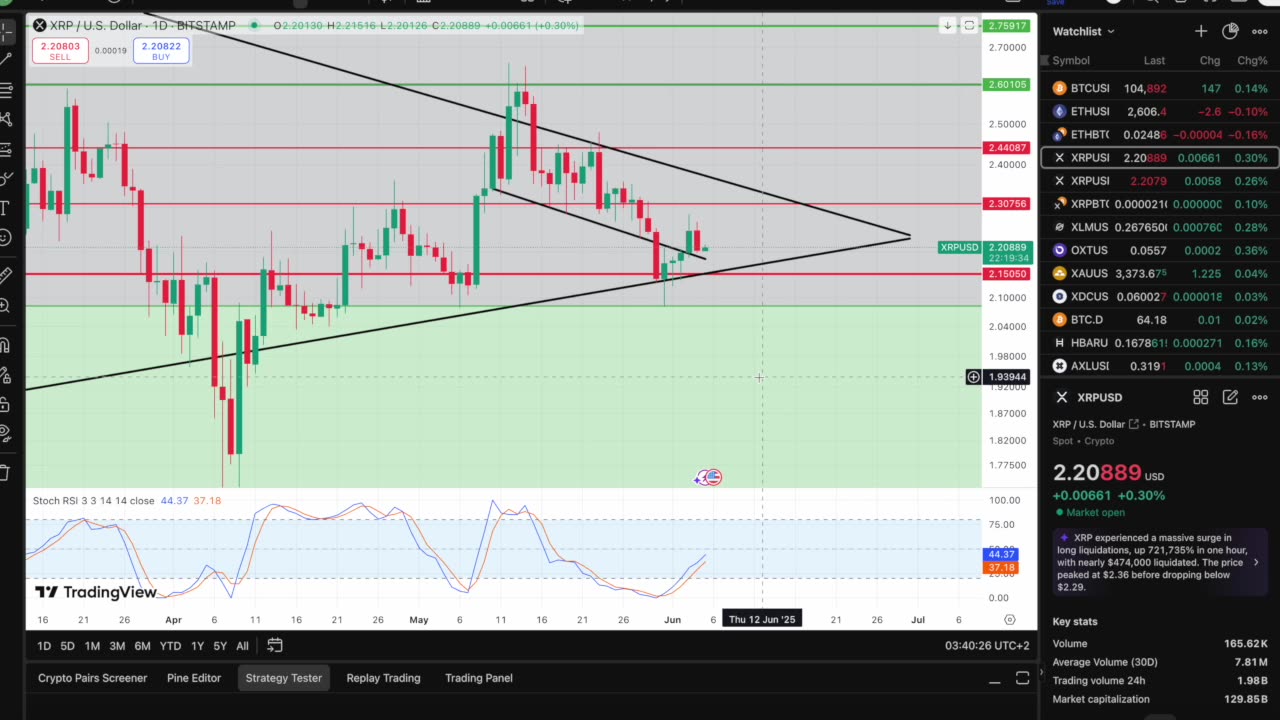Click the SELL 2.20803 button
The image size is (1280, 720).
[x=60, y=50]
